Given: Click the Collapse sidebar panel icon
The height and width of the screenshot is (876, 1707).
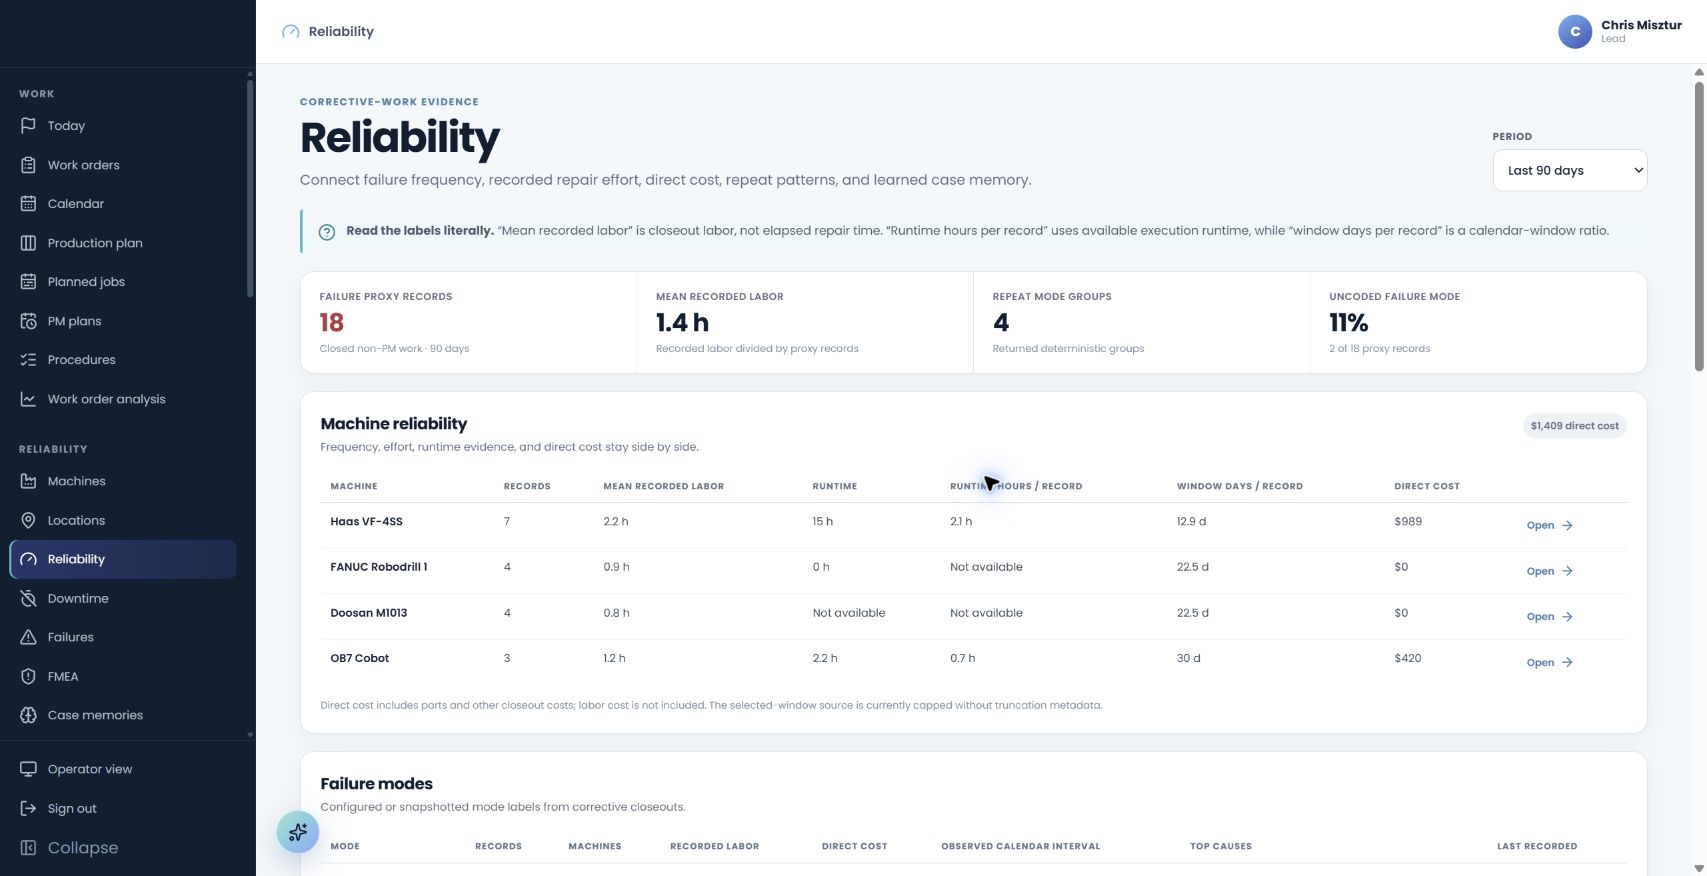Looking at the screenshot, I should point(28,848).
